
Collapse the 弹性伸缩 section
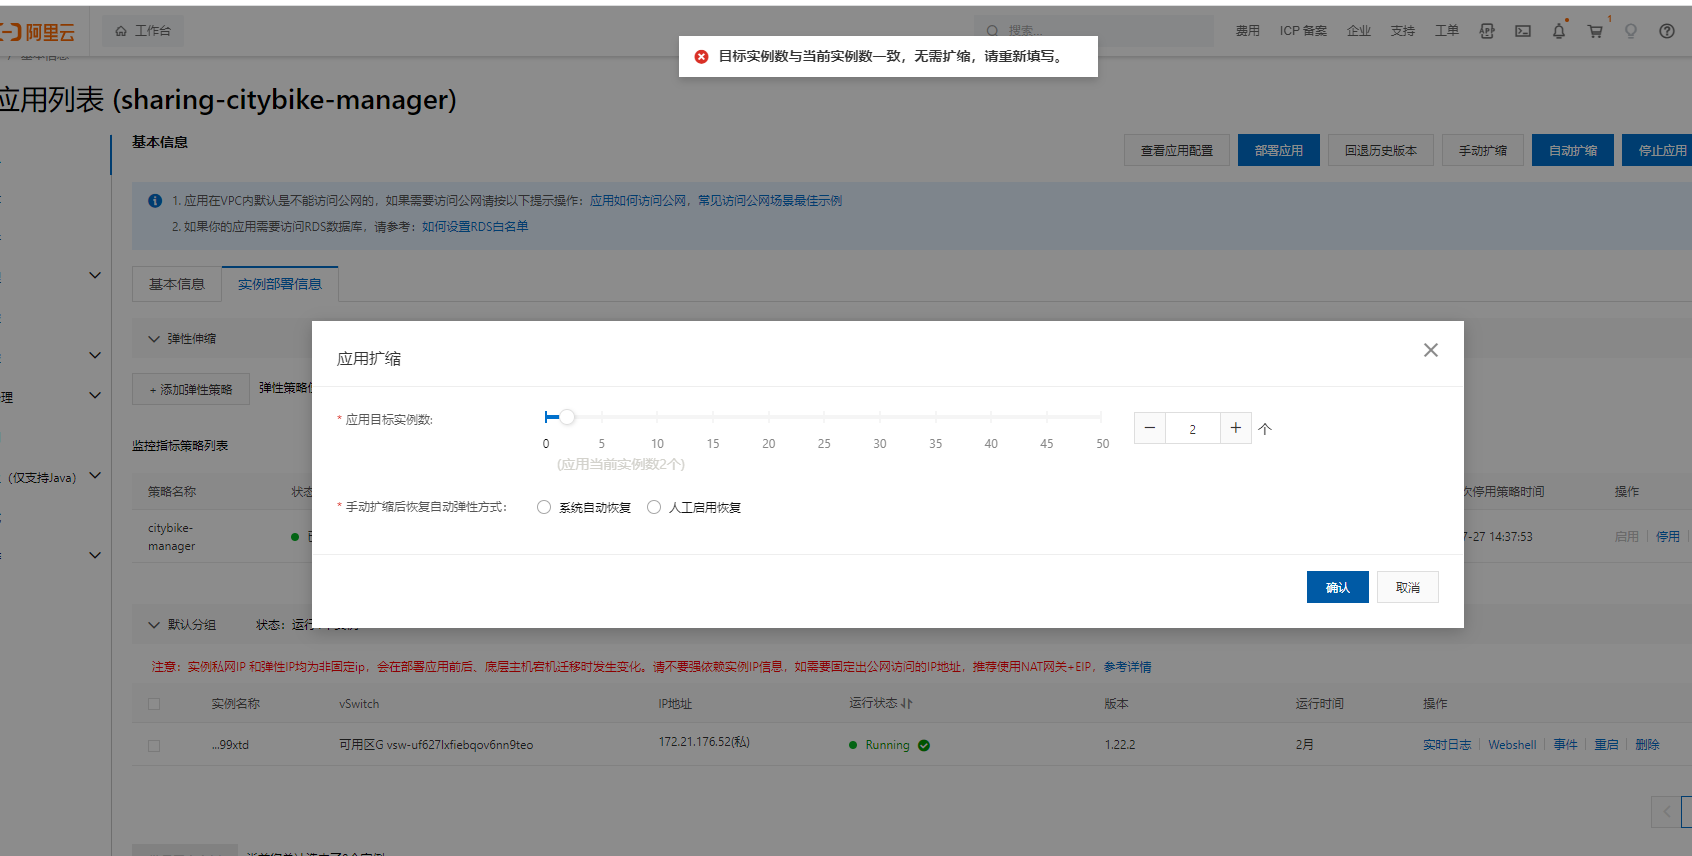[154, 339]
